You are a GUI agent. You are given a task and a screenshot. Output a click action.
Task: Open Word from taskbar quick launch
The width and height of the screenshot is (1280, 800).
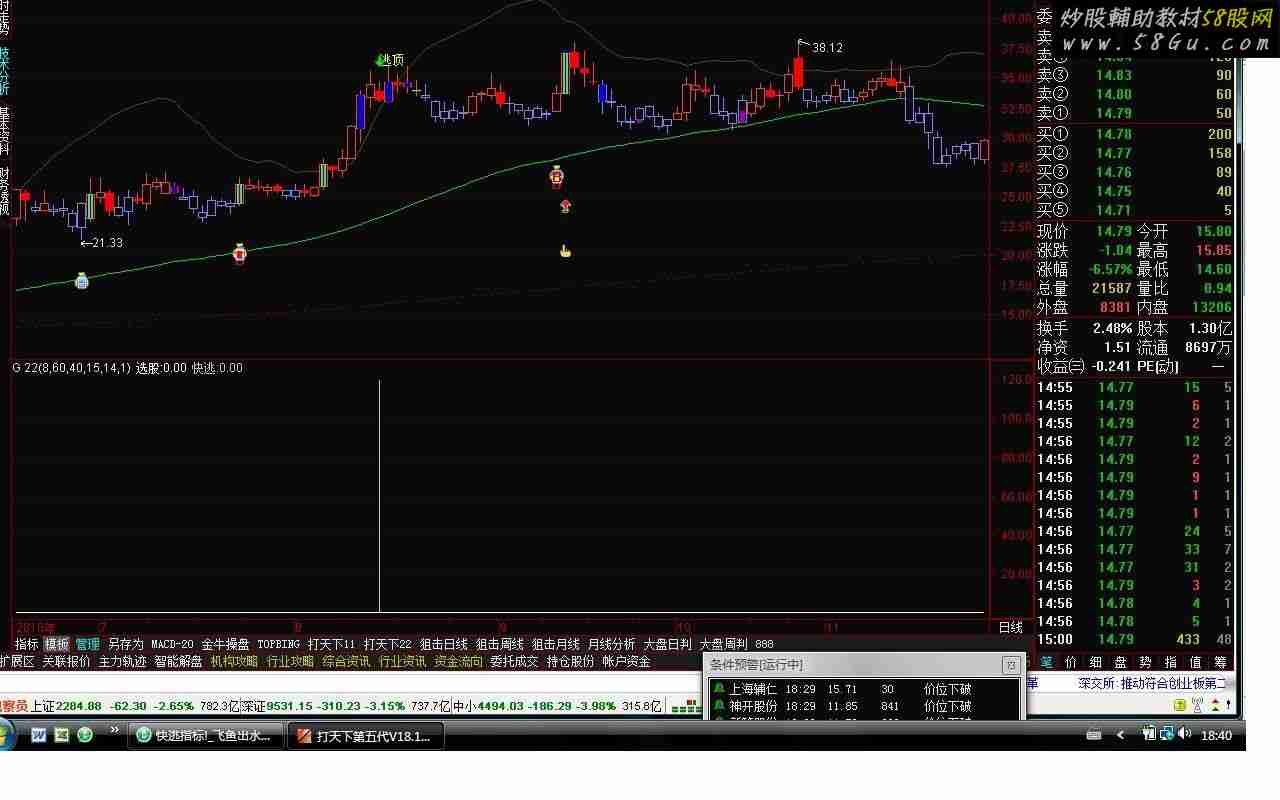click(39, 735)
